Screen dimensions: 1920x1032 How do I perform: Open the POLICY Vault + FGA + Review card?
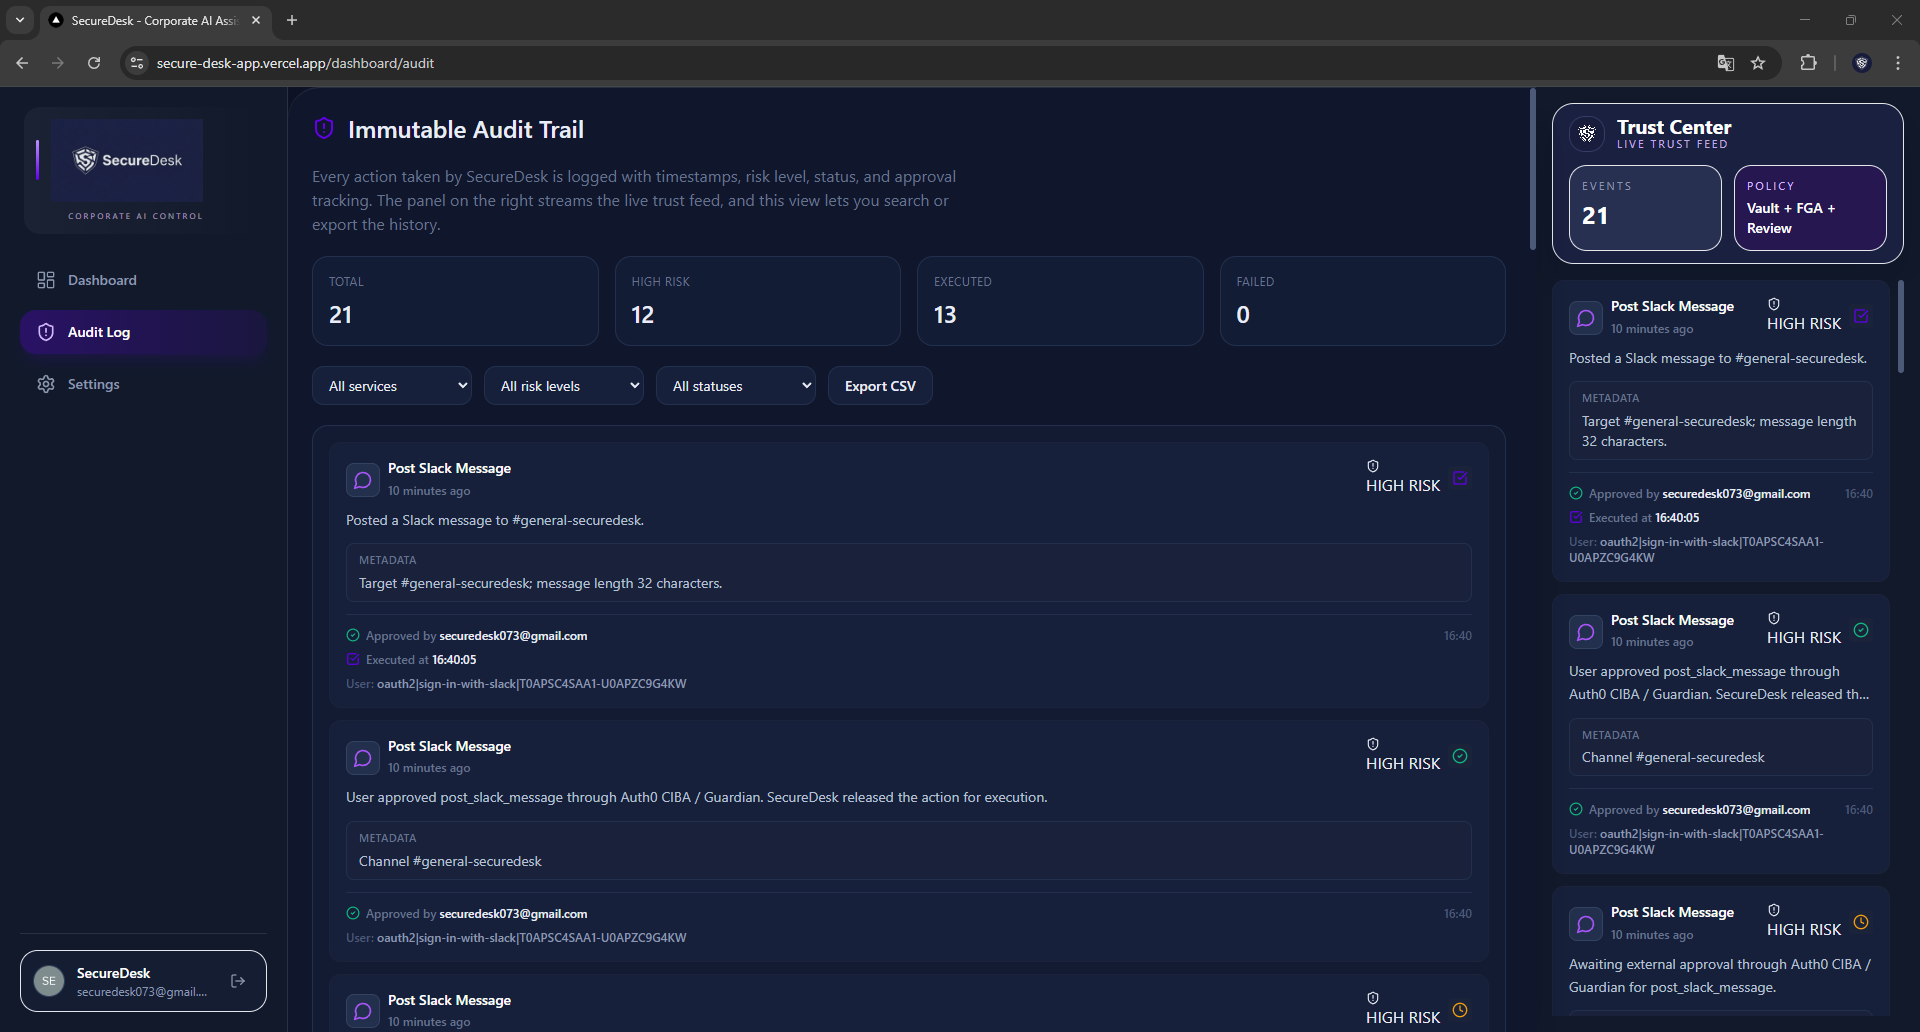point(1810,208)
